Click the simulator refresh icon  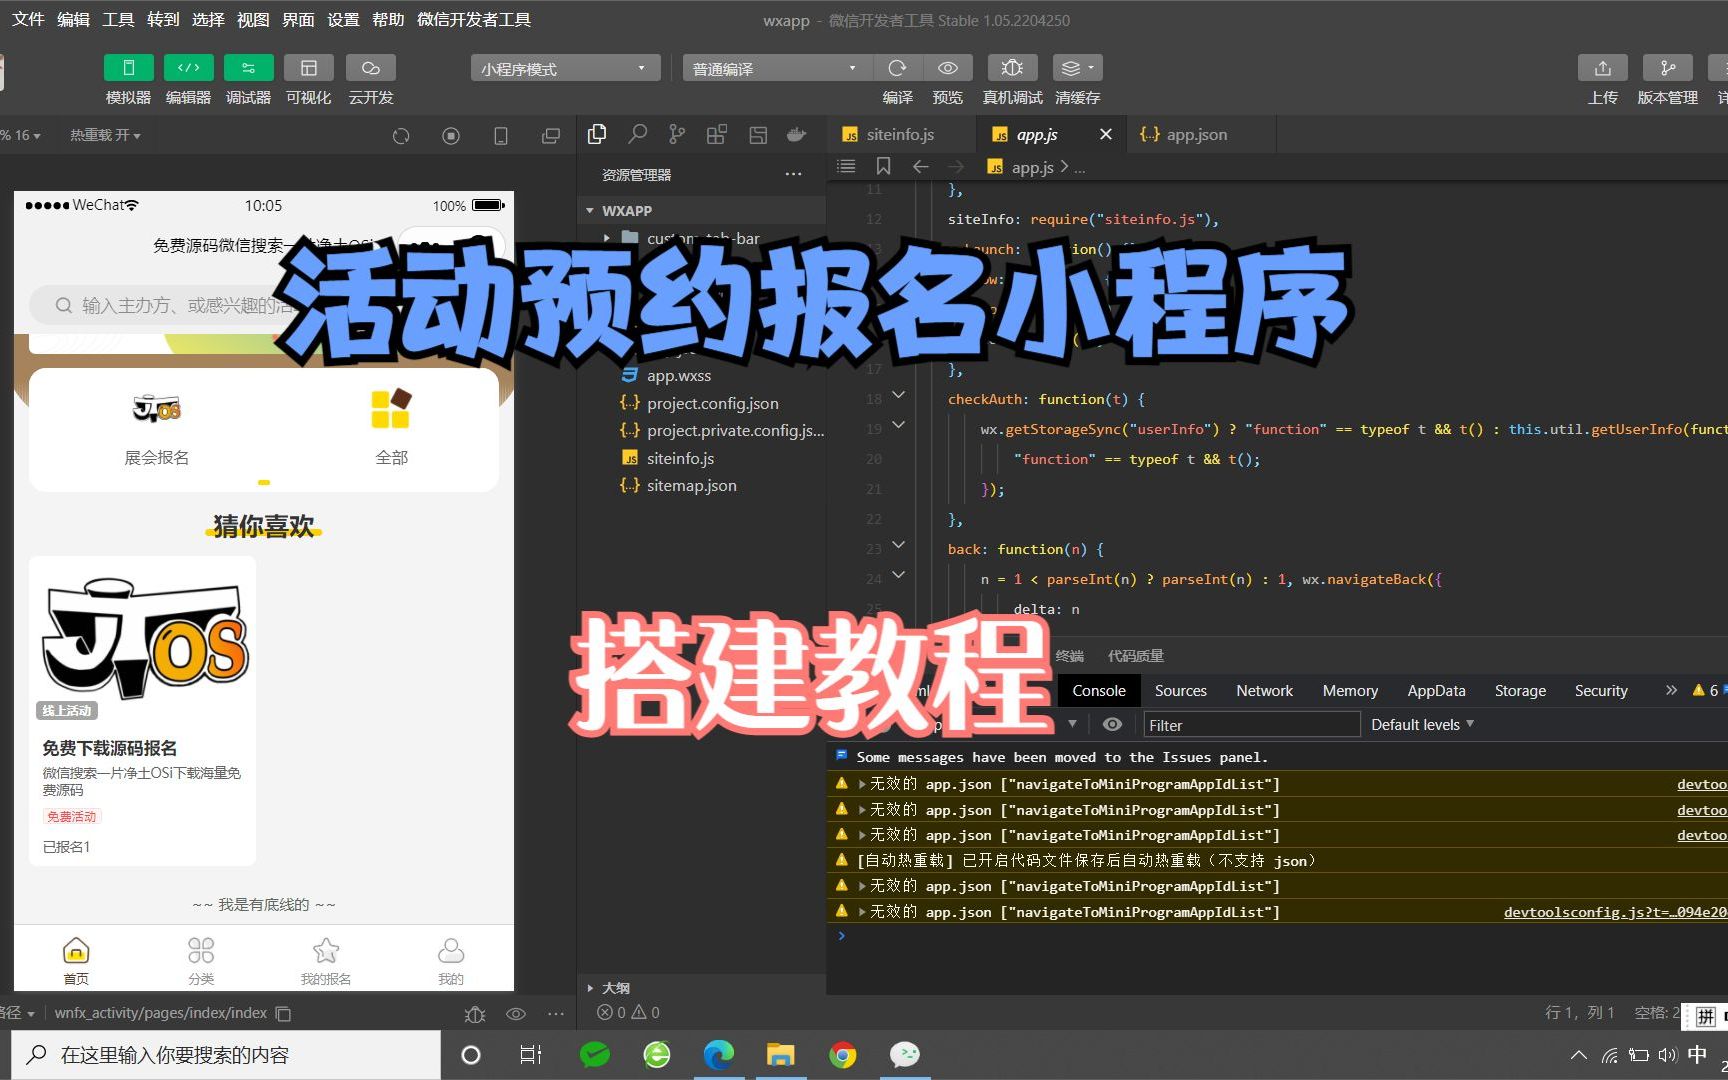401,136
